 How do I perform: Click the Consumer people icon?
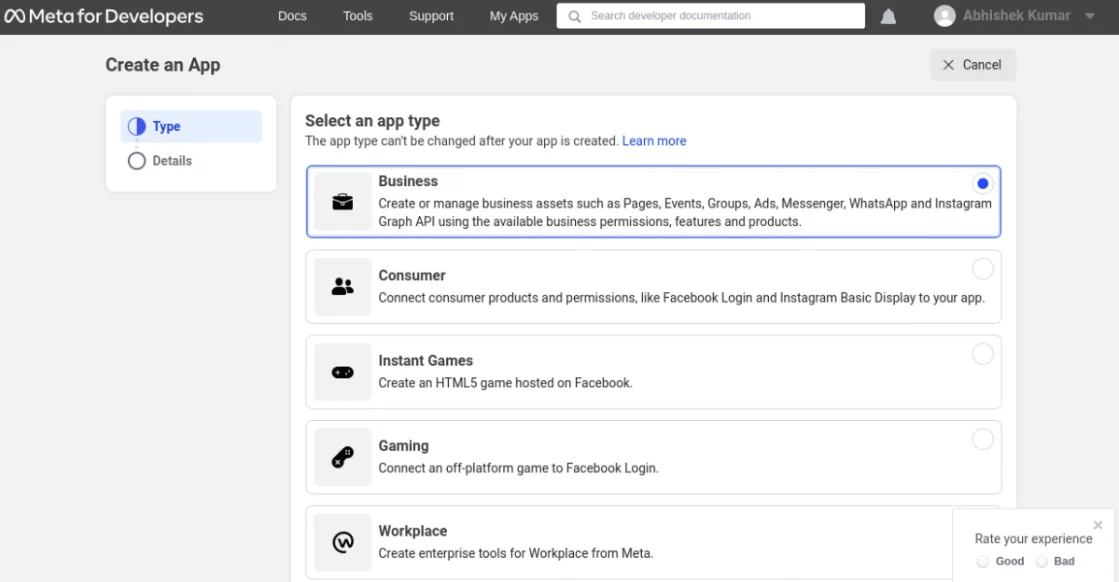click(342, 287)
